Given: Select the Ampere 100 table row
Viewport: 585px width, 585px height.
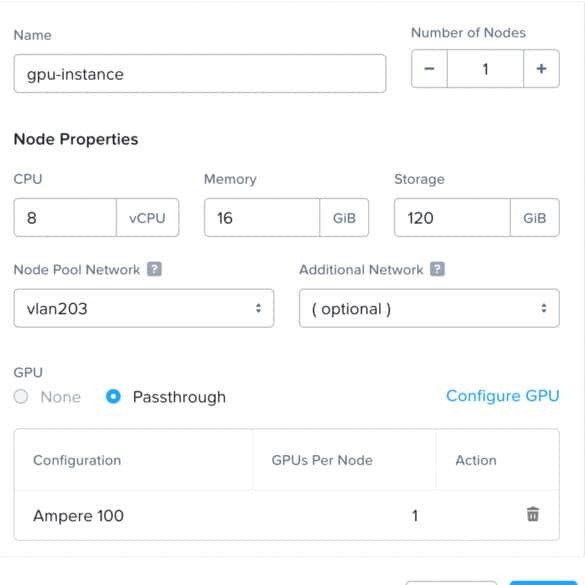Looking at the screenshot, I should 287,515.
